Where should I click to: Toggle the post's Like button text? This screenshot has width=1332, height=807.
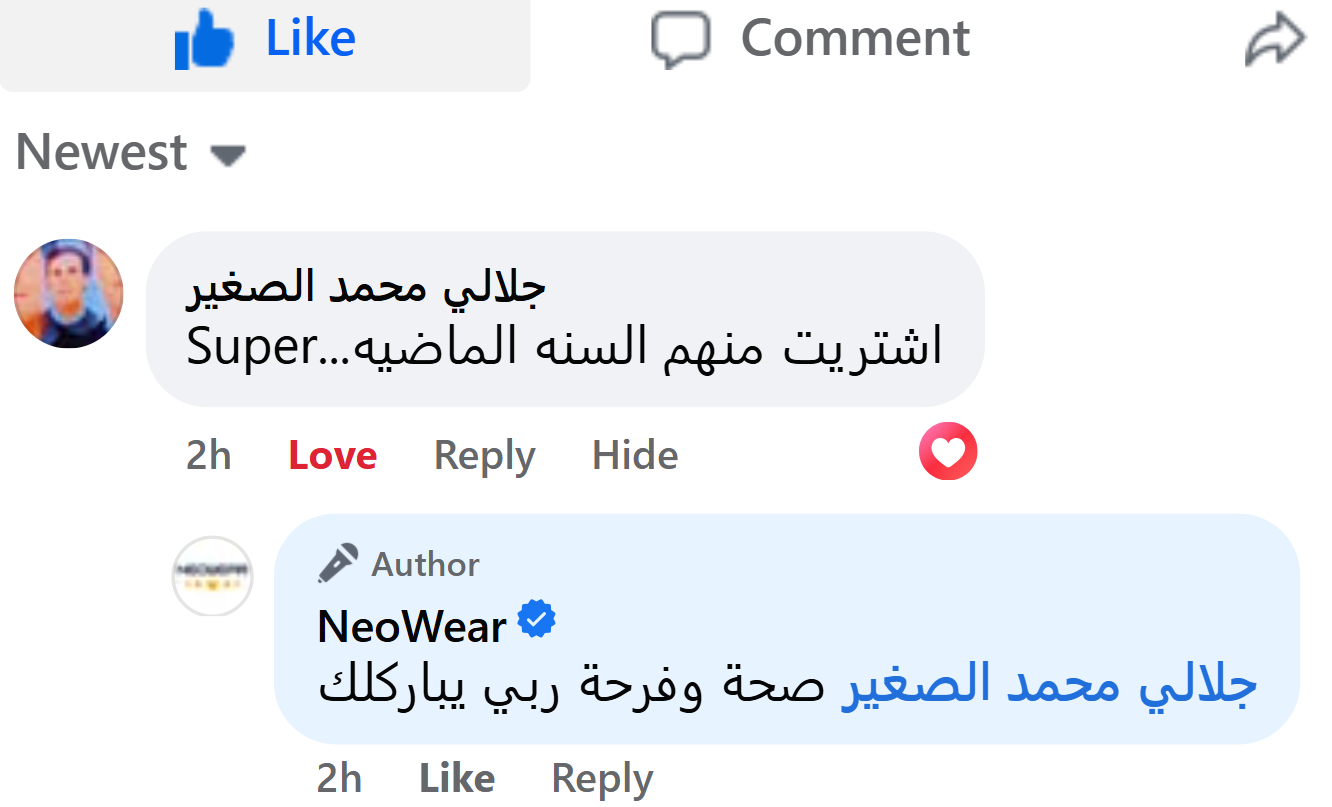310,38
